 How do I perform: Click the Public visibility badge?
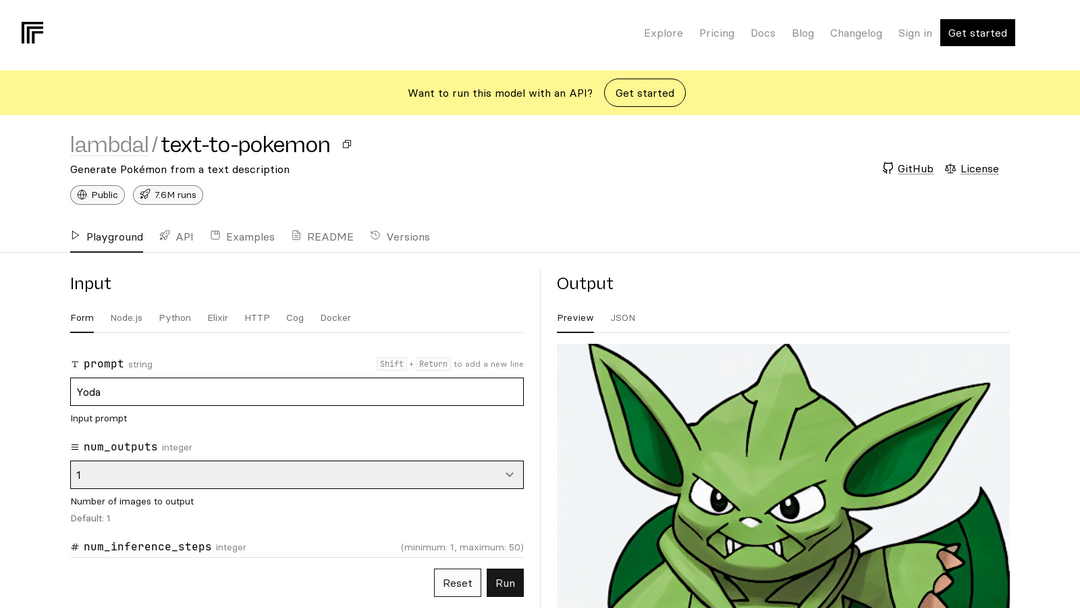point(97,195)
